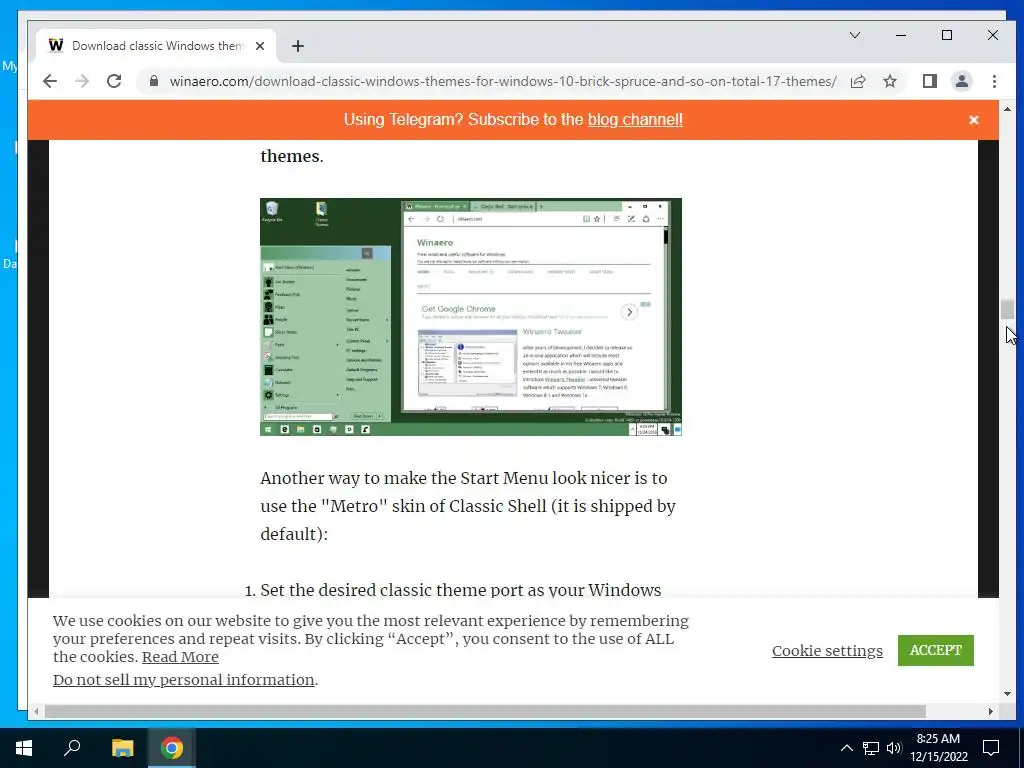The width and height of the screenshot is (1024, 768).
Task: Open the blog channel link
Action: (x=635, y=120)
